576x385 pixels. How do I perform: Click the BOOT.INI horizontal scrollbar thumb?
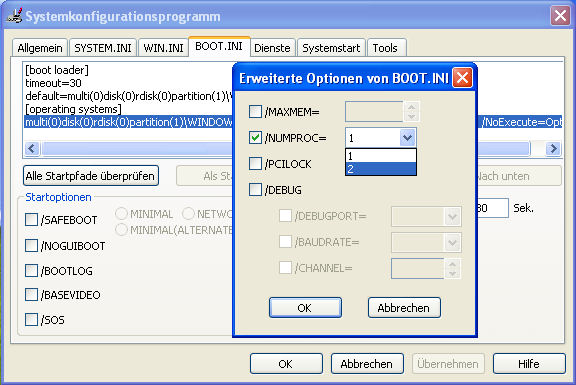tap(286, 149)
